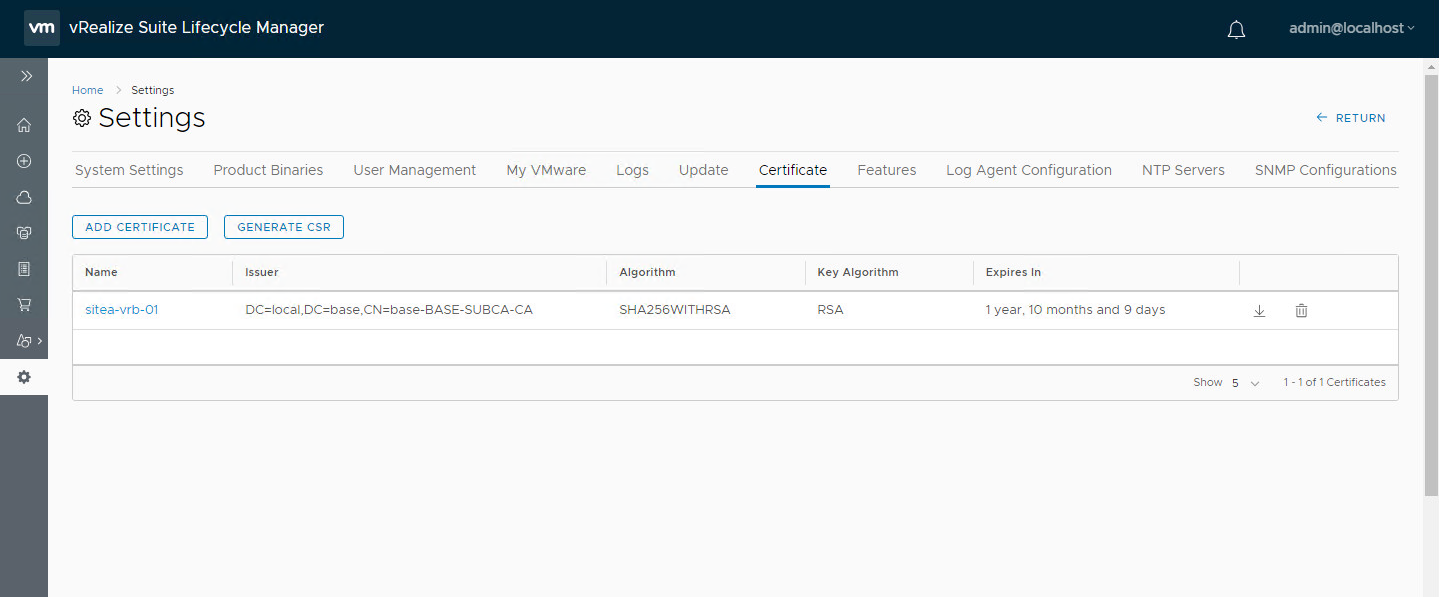Open the sitea-vrb-01 certificate link

pos(122,310)
